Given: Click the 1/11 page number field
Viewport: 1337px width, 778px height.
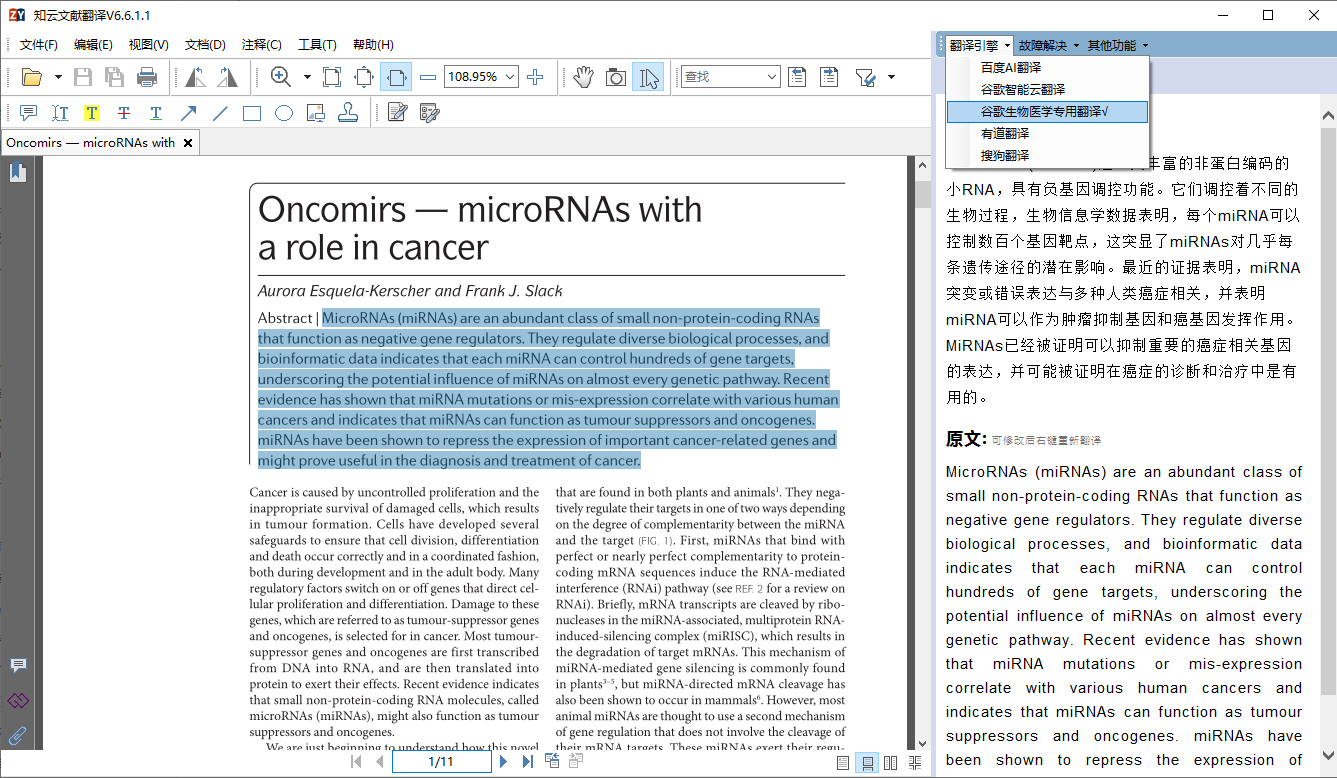Looking at the screenshot, I should [442, 762].
